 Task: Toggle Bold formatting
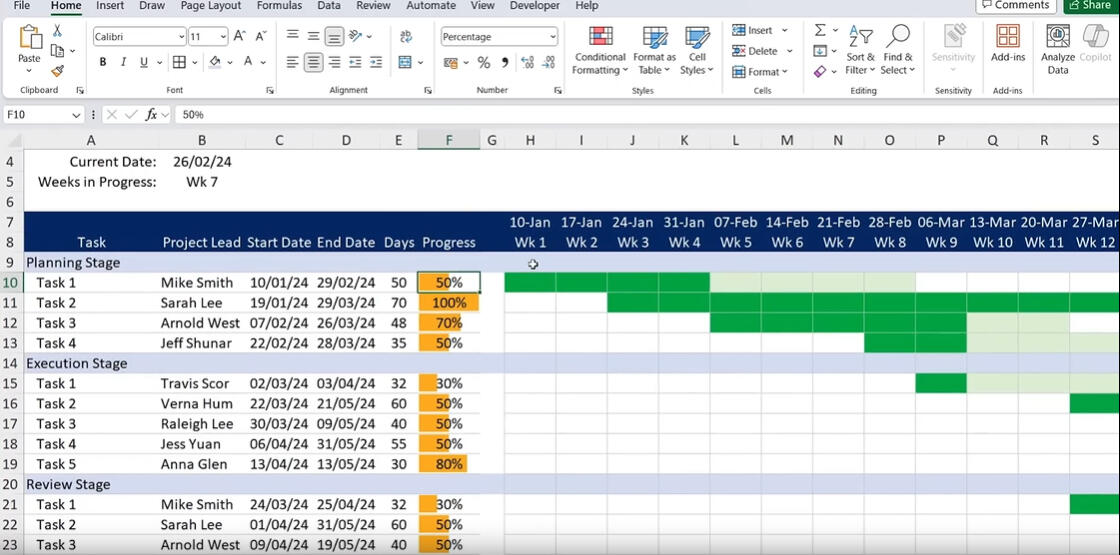pos(103,62)
